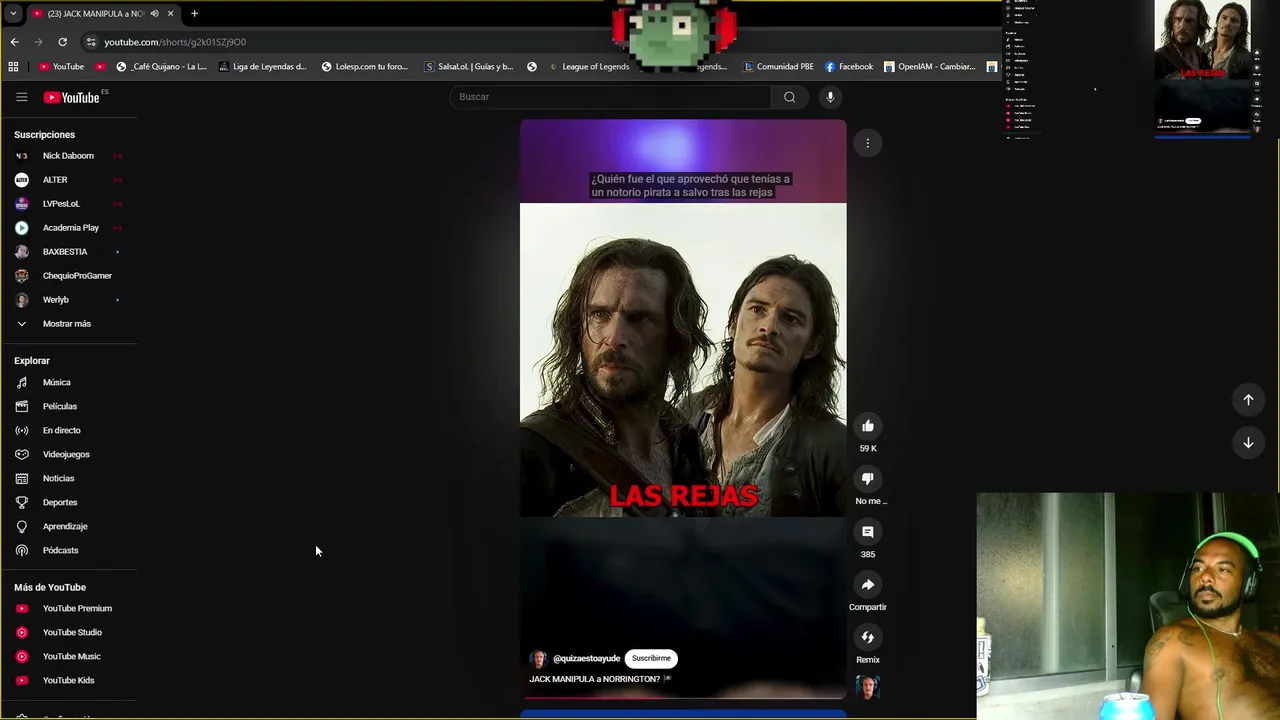Reload the page in the browser
This screenshot has width=1280, height=720.
point(62,42)
